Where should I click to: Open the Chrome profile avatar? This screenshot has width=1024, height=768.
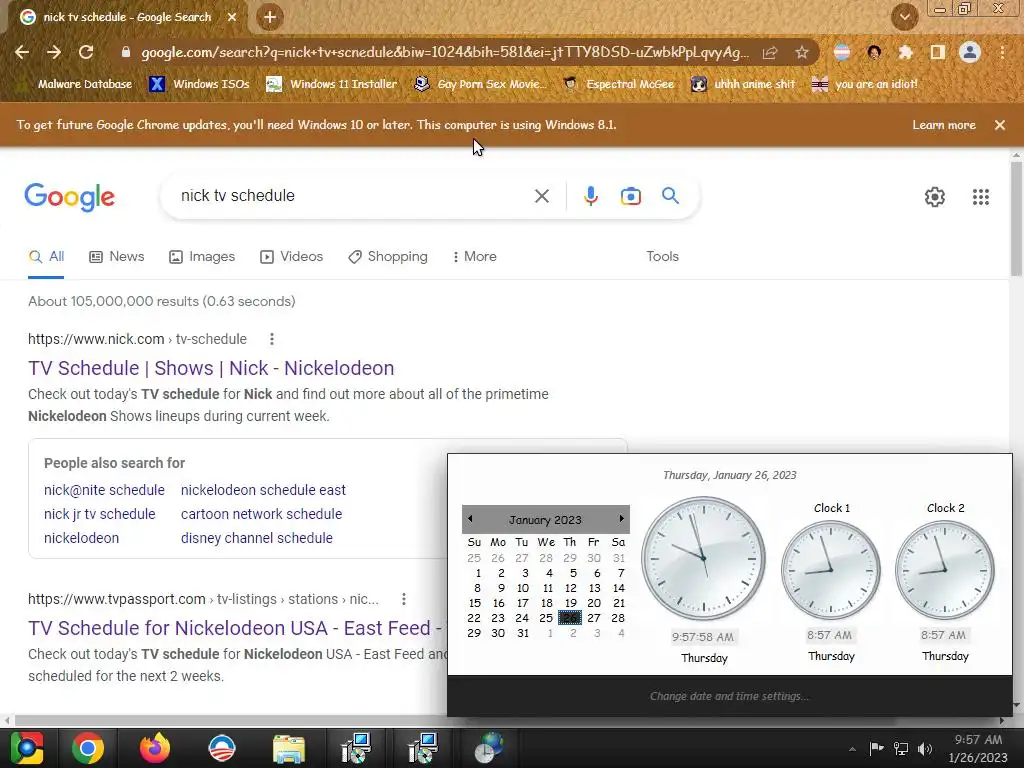point(970,52)
